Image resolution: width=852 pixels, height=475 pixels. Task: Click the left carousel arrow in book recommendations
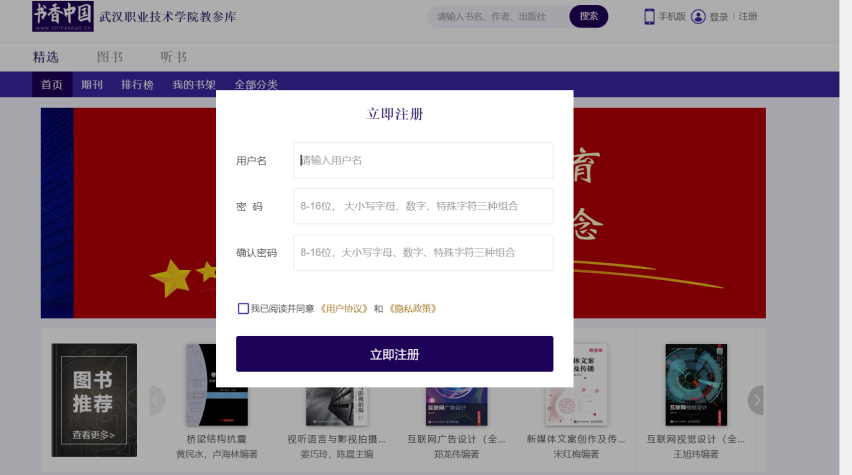coord(156,400)
